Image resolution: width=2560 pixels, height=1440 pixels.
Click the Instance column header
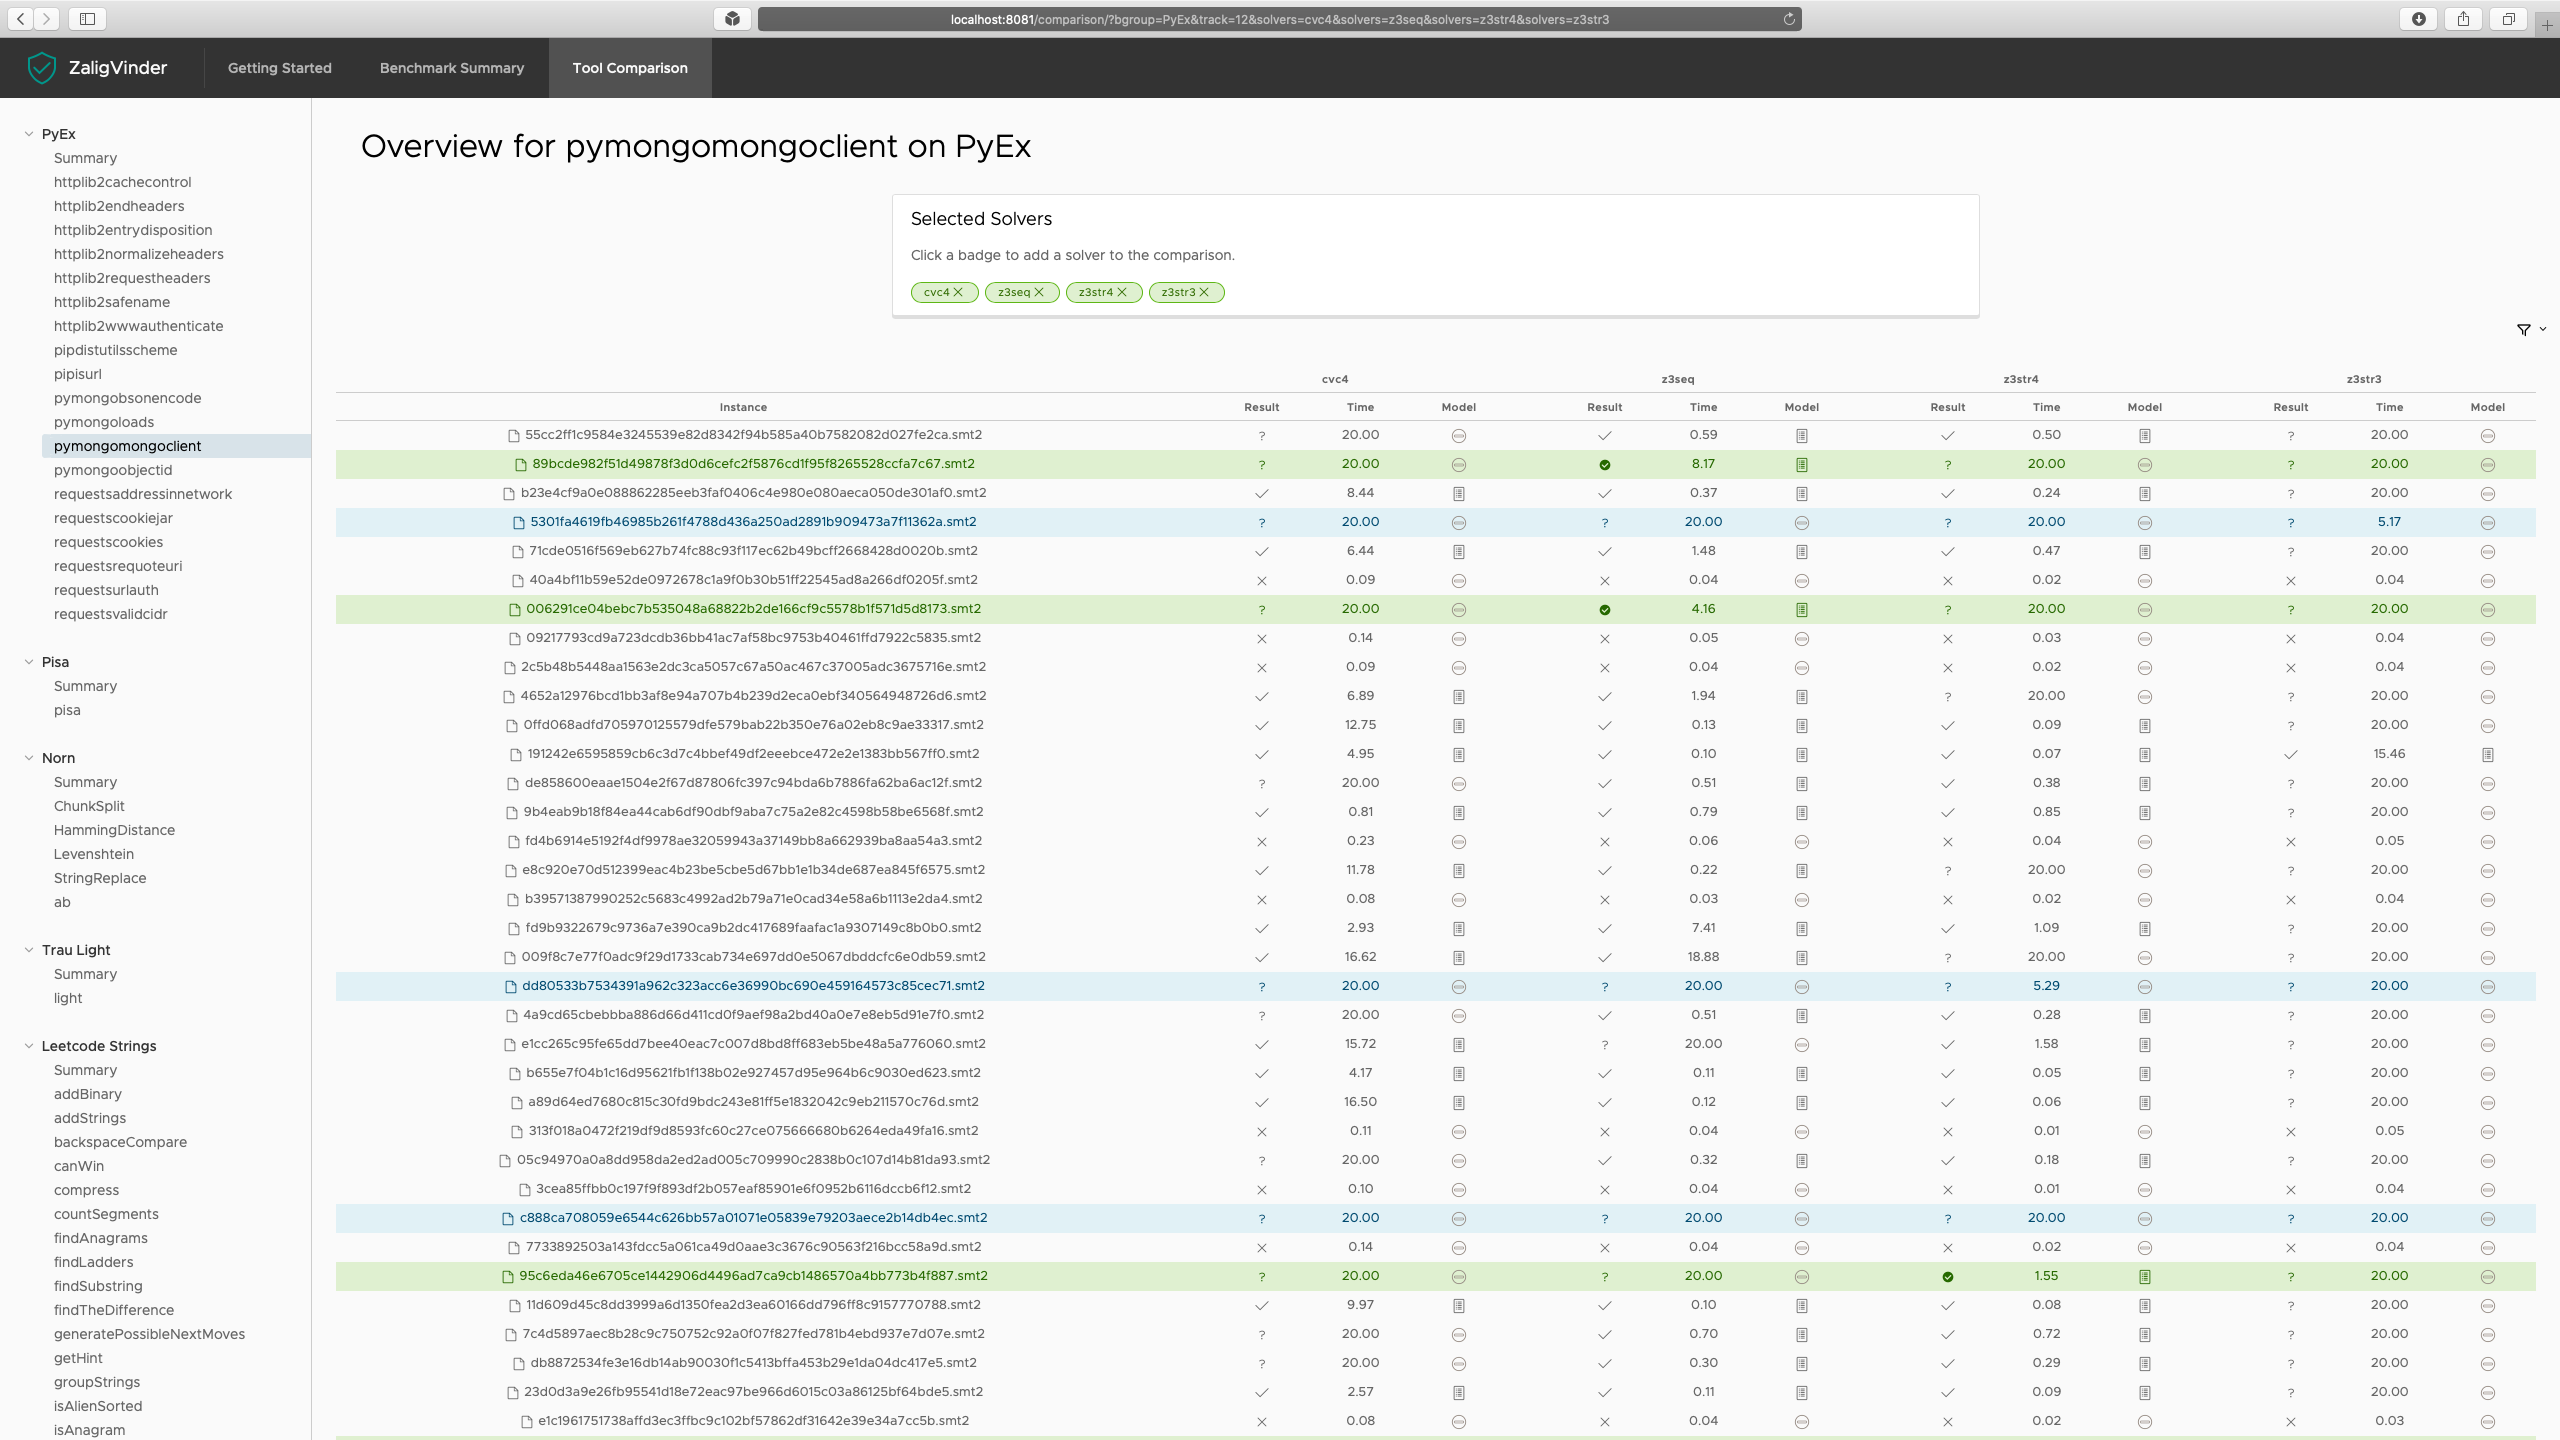(x=743, y=407)
